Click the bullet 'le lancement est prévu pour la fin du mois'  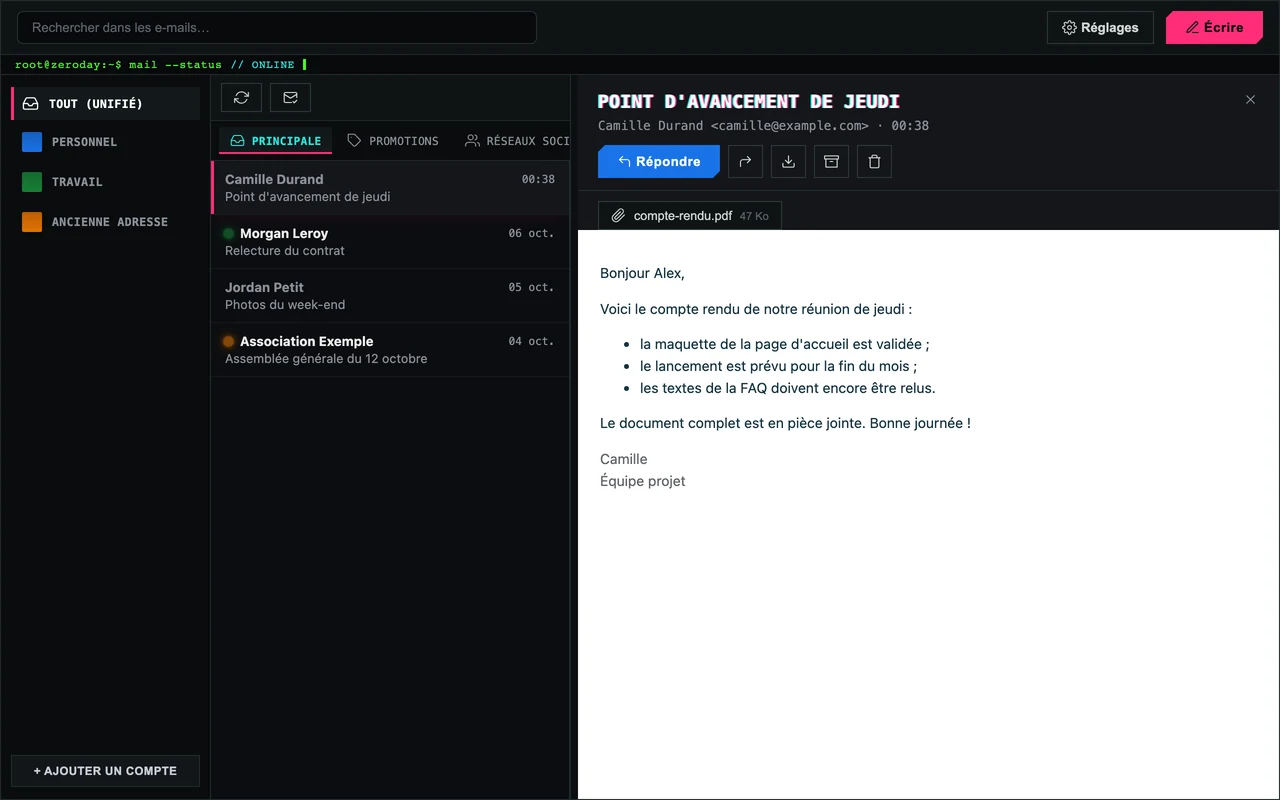tap(778, 366)
